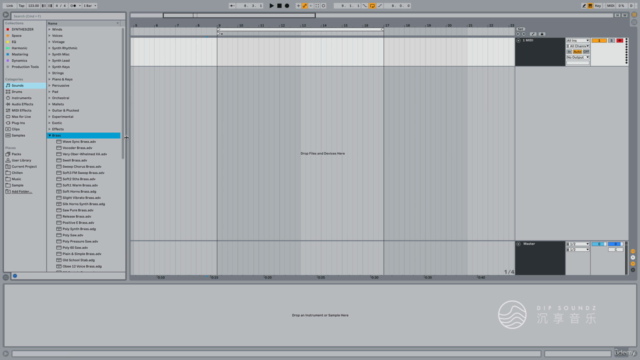Toggle the 1 MIDI track activator
The image size is (640, 360).
point(599,40)
